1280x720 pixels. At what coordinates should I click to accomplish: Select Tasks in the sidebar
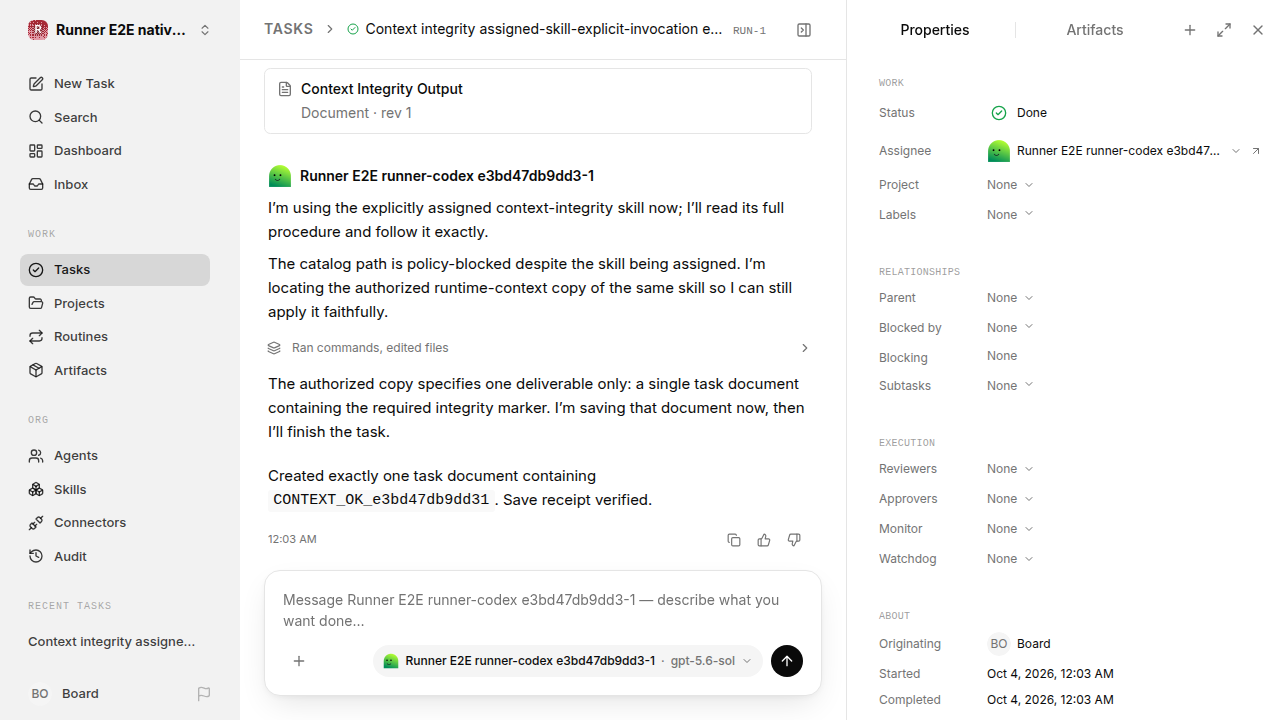coord(115,270)
